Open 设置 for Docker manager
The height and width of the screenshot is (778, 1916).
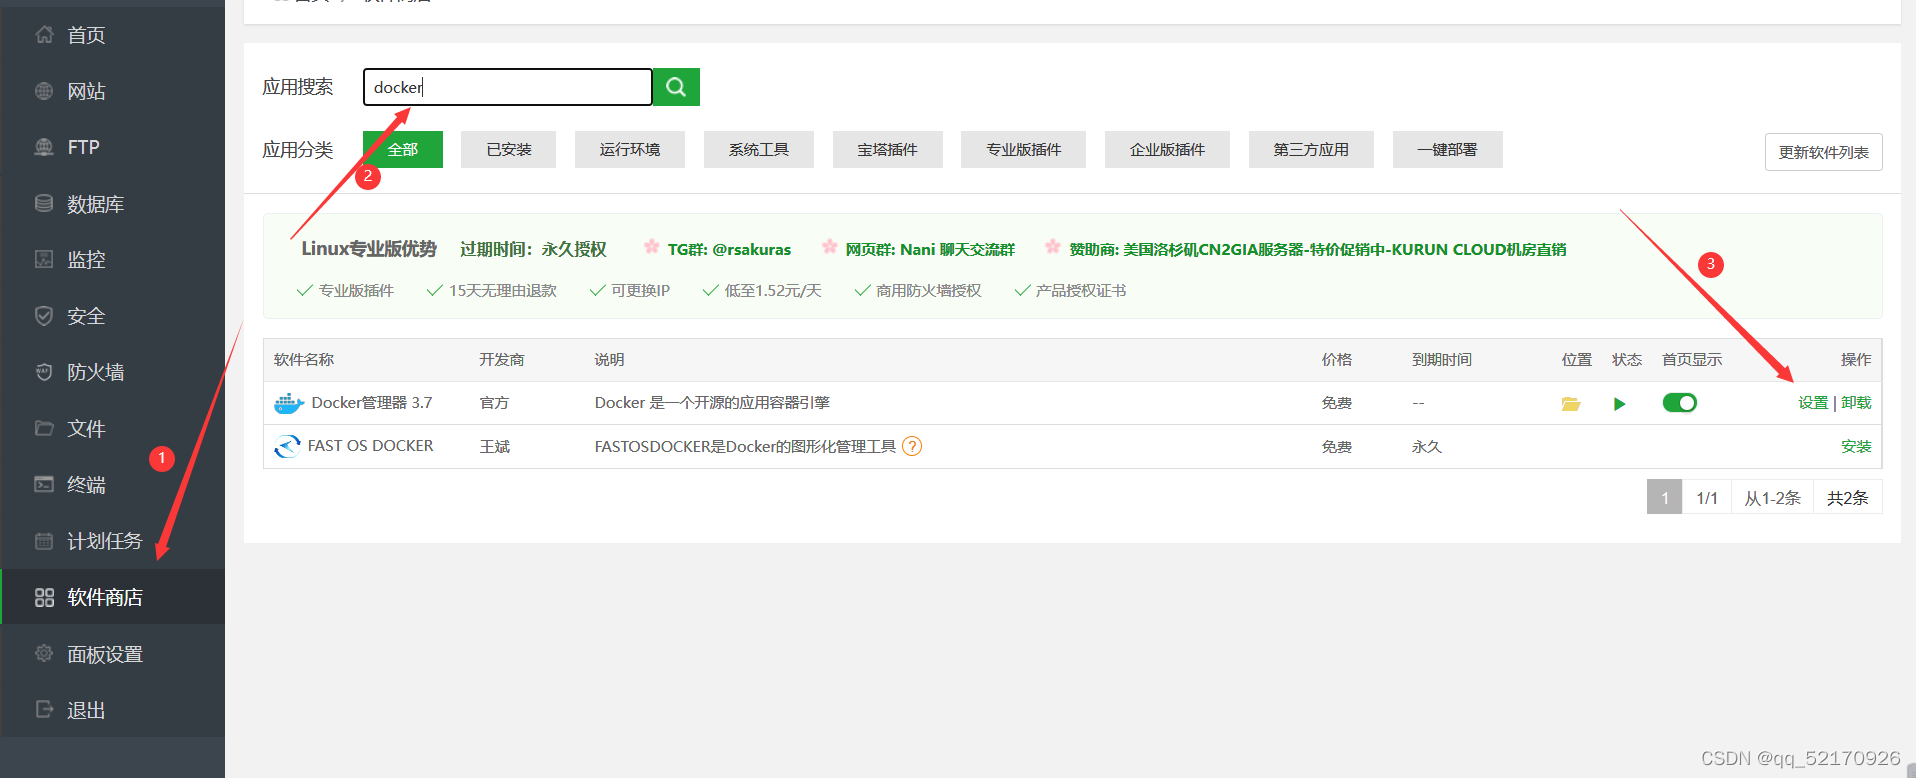click(1813, 403)
